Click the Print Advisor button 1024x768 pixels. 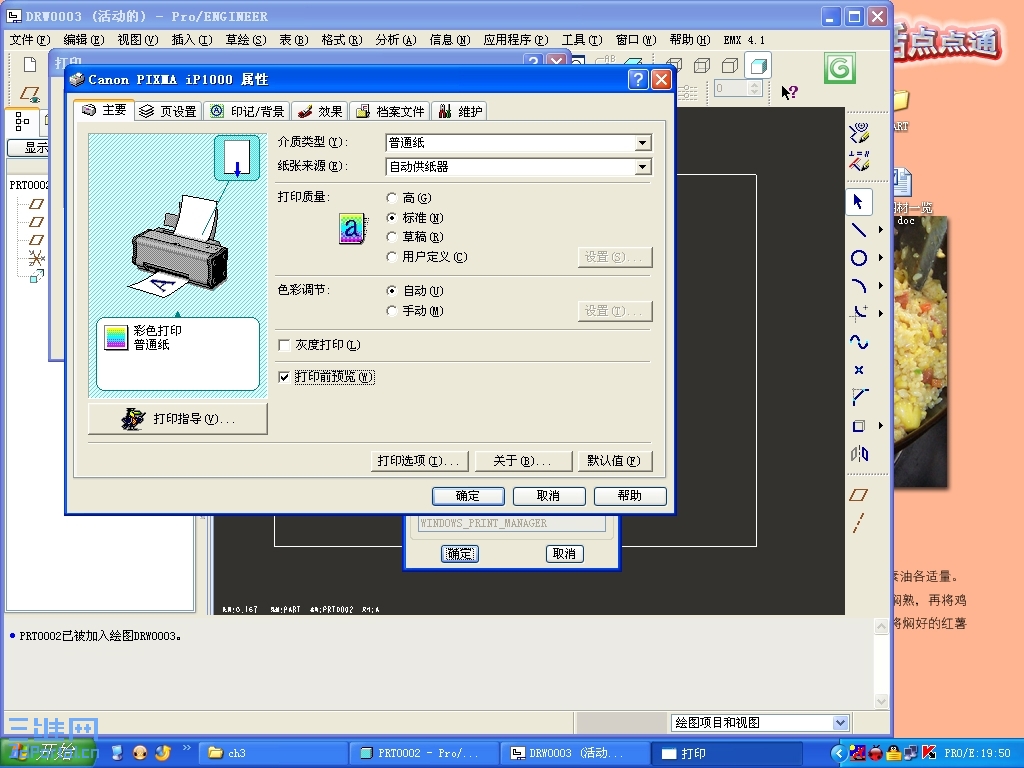[x=178, y=419]
